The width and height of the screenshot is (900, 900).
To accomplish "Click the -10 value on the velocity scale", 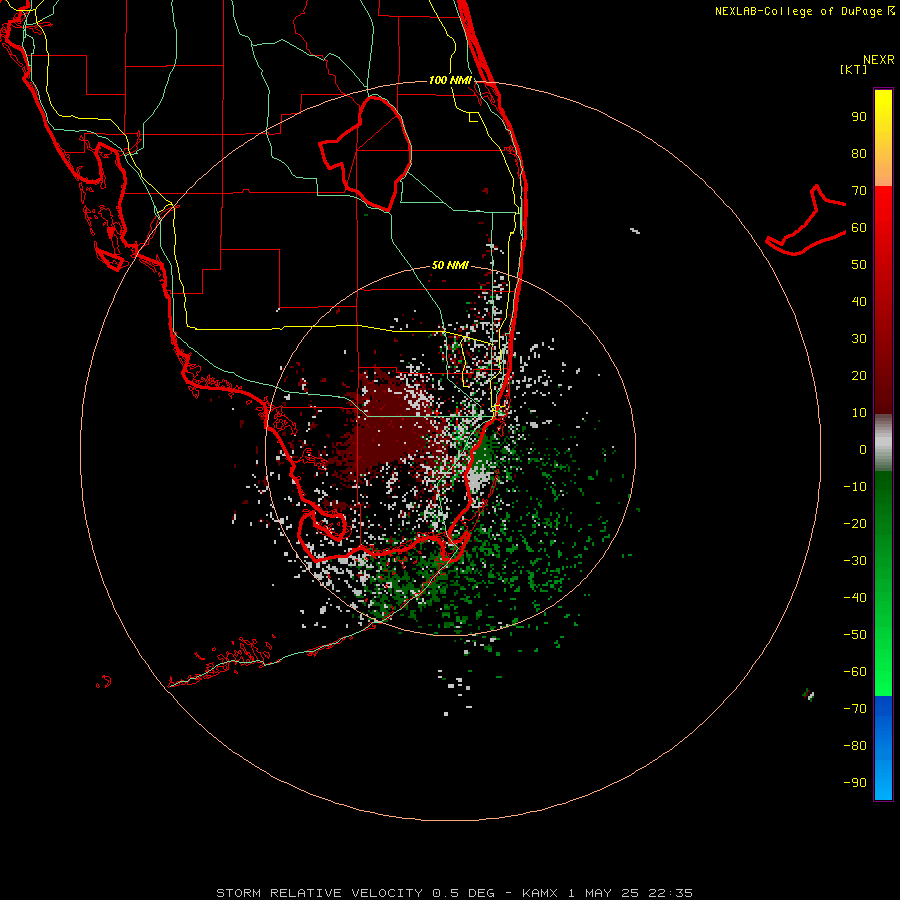I will point(855,487).
